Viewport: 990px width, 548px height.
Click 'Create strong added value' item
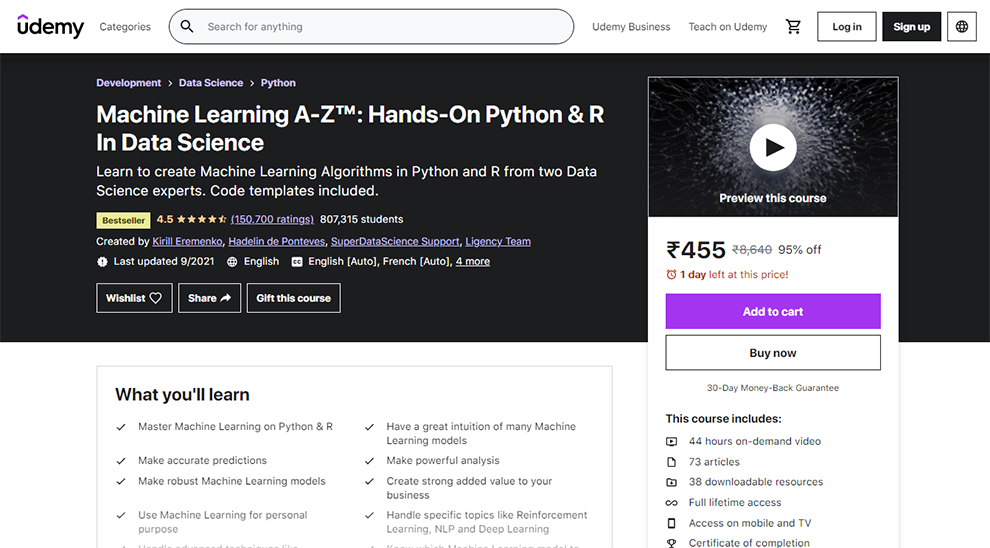pos(469,488)
